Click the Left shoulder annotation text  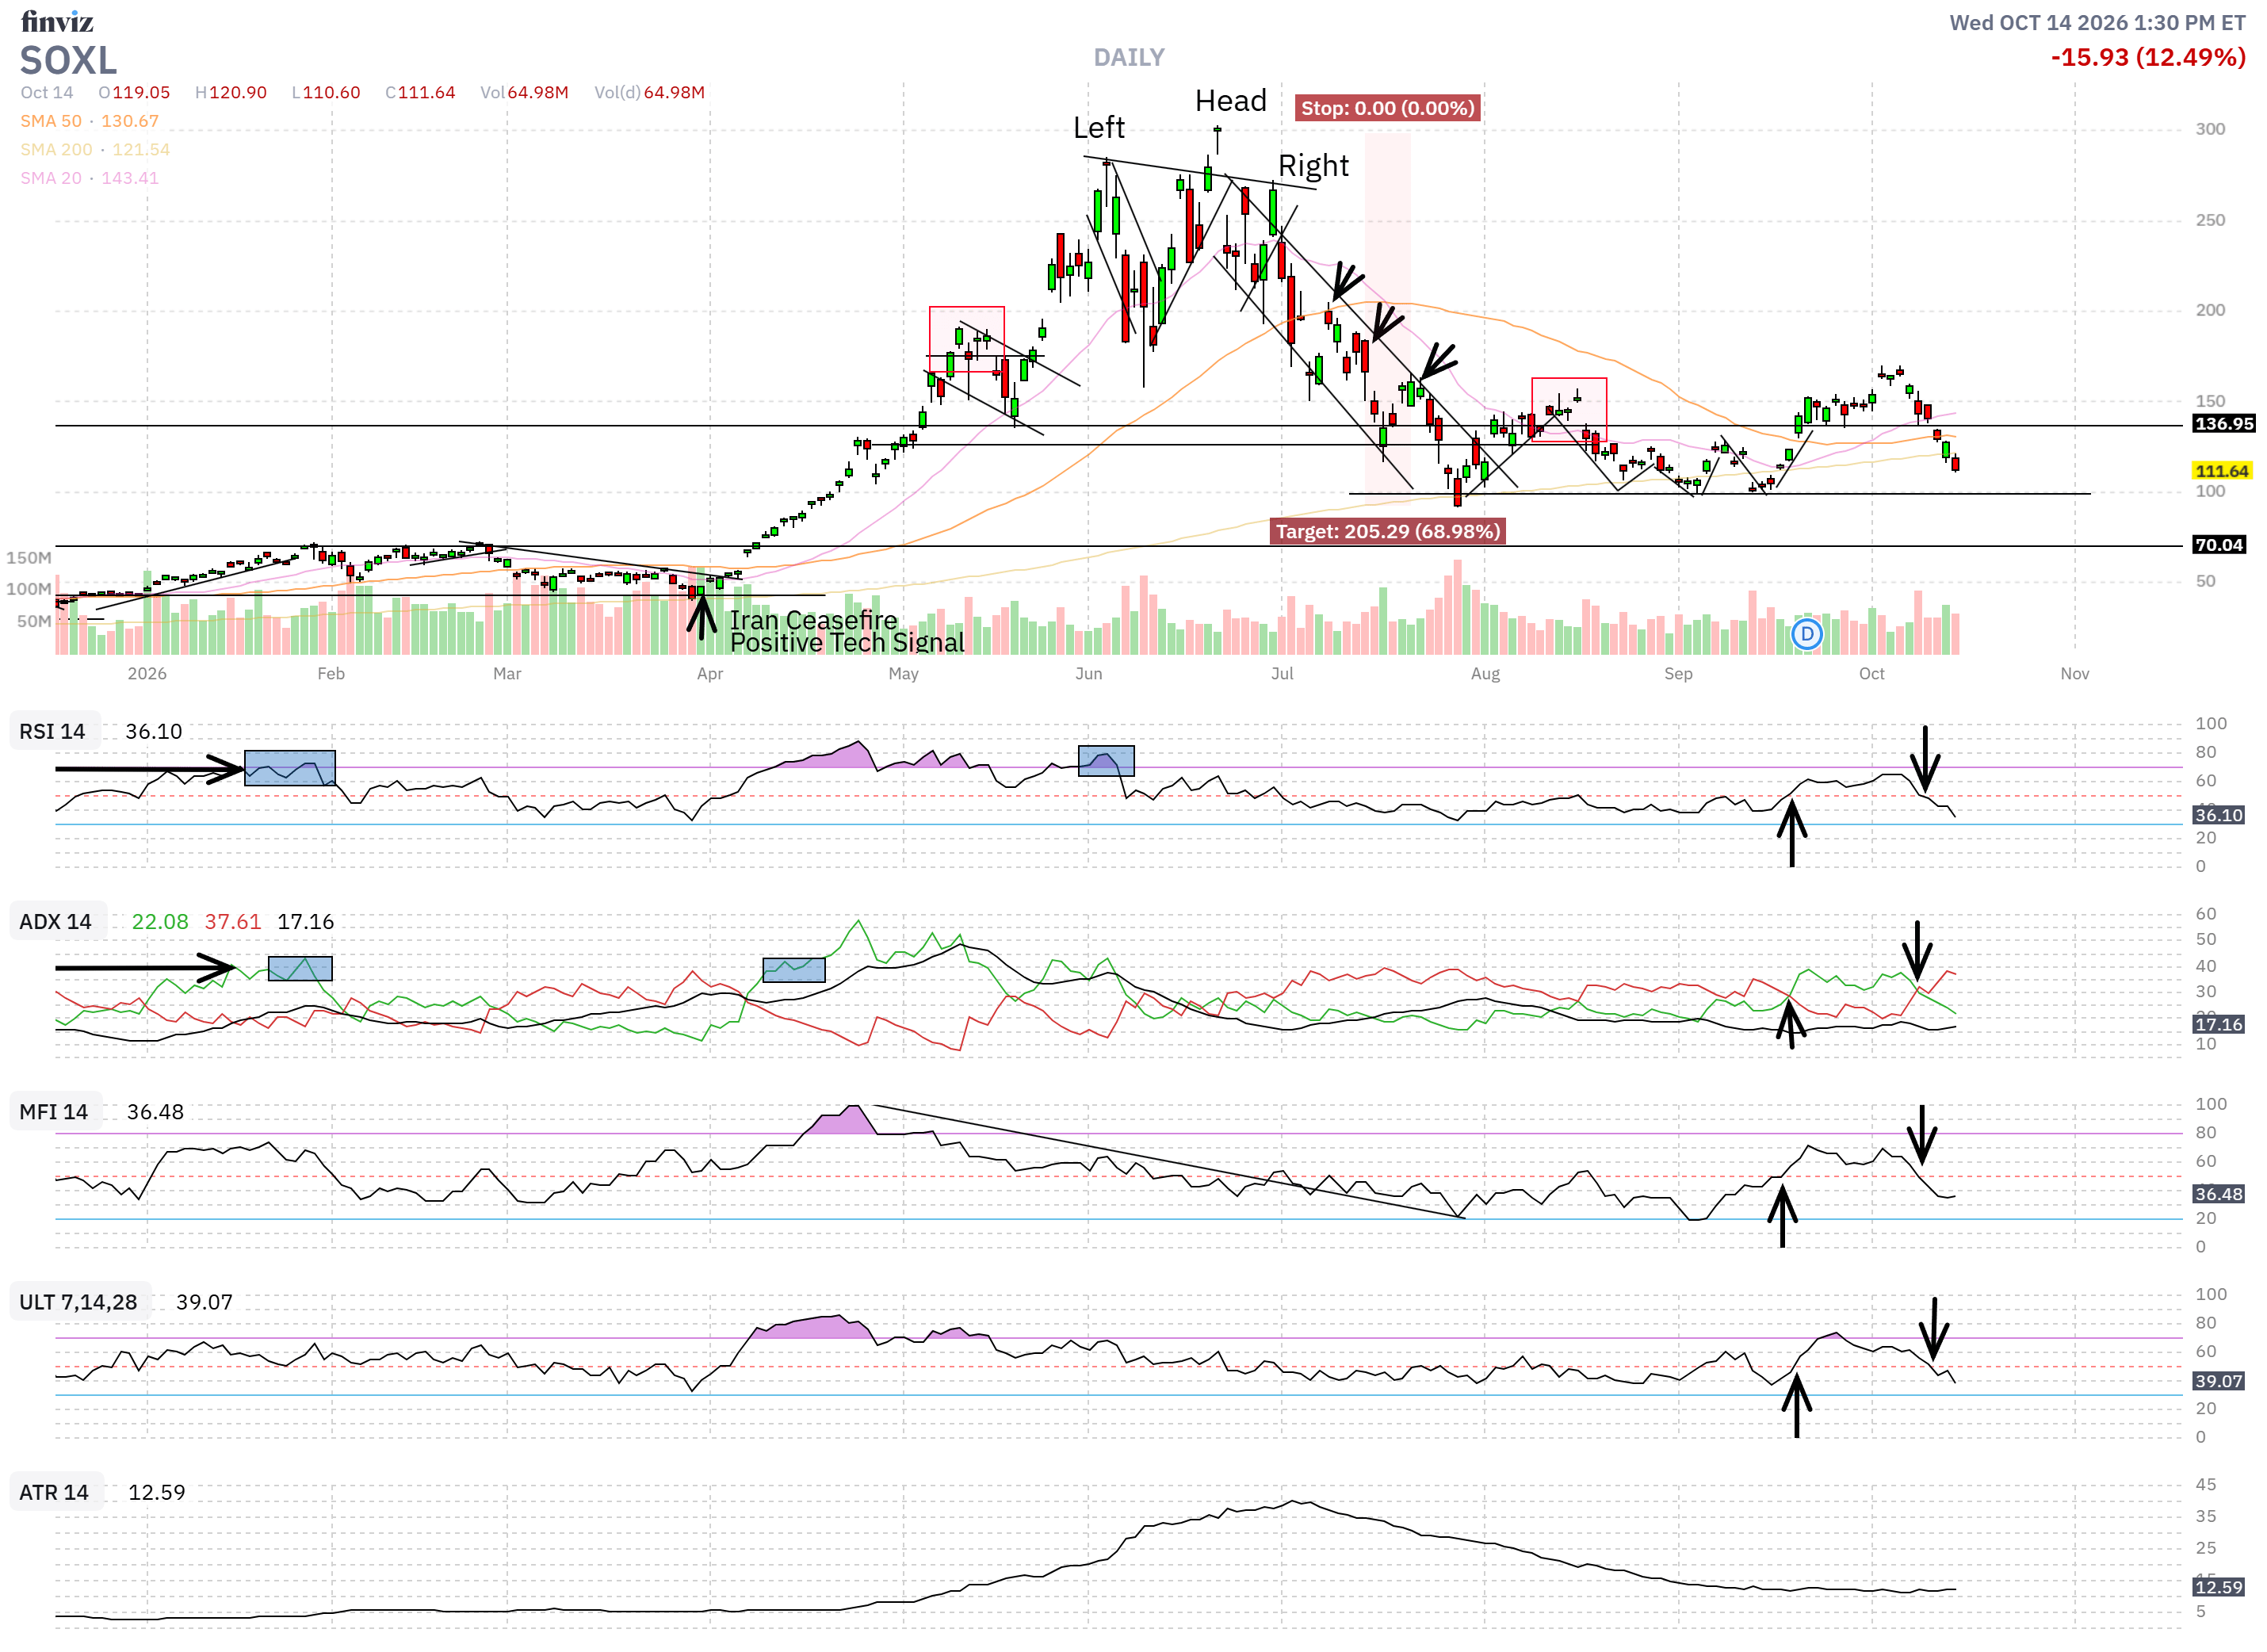pyautogui.click(x=1099, y=128)
